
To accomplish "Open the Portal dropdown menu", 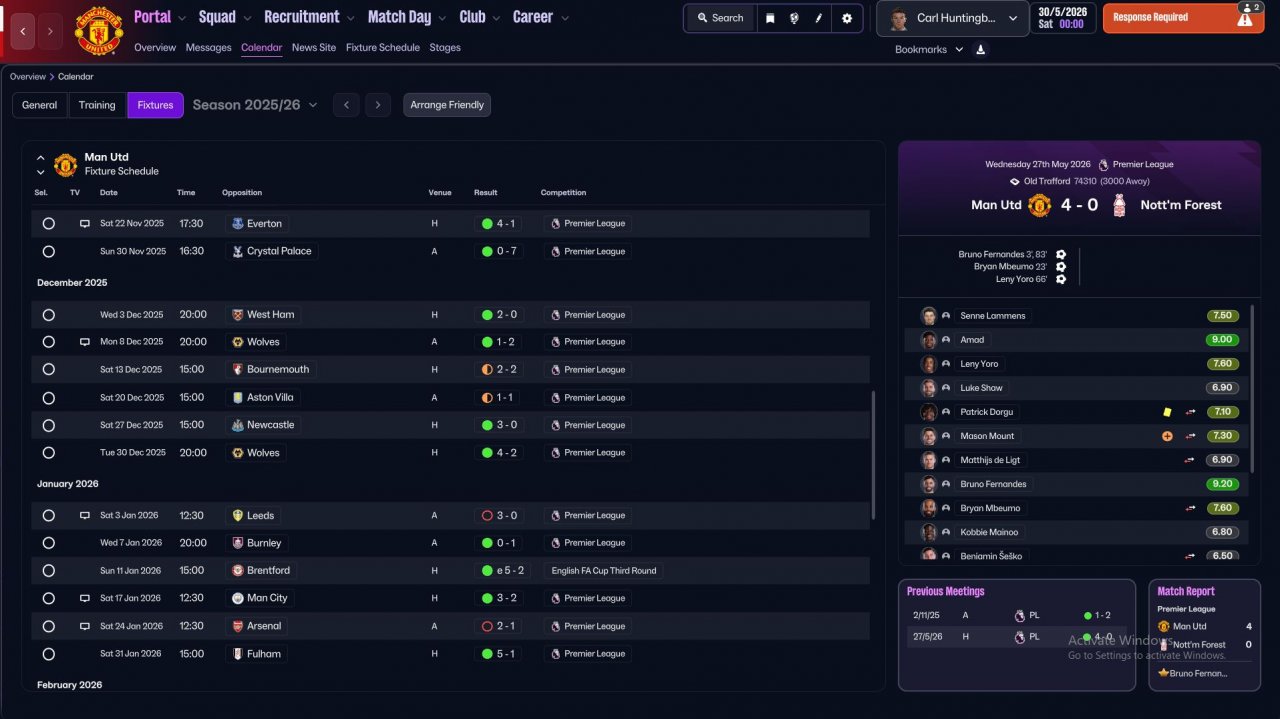I will (159, 17).
